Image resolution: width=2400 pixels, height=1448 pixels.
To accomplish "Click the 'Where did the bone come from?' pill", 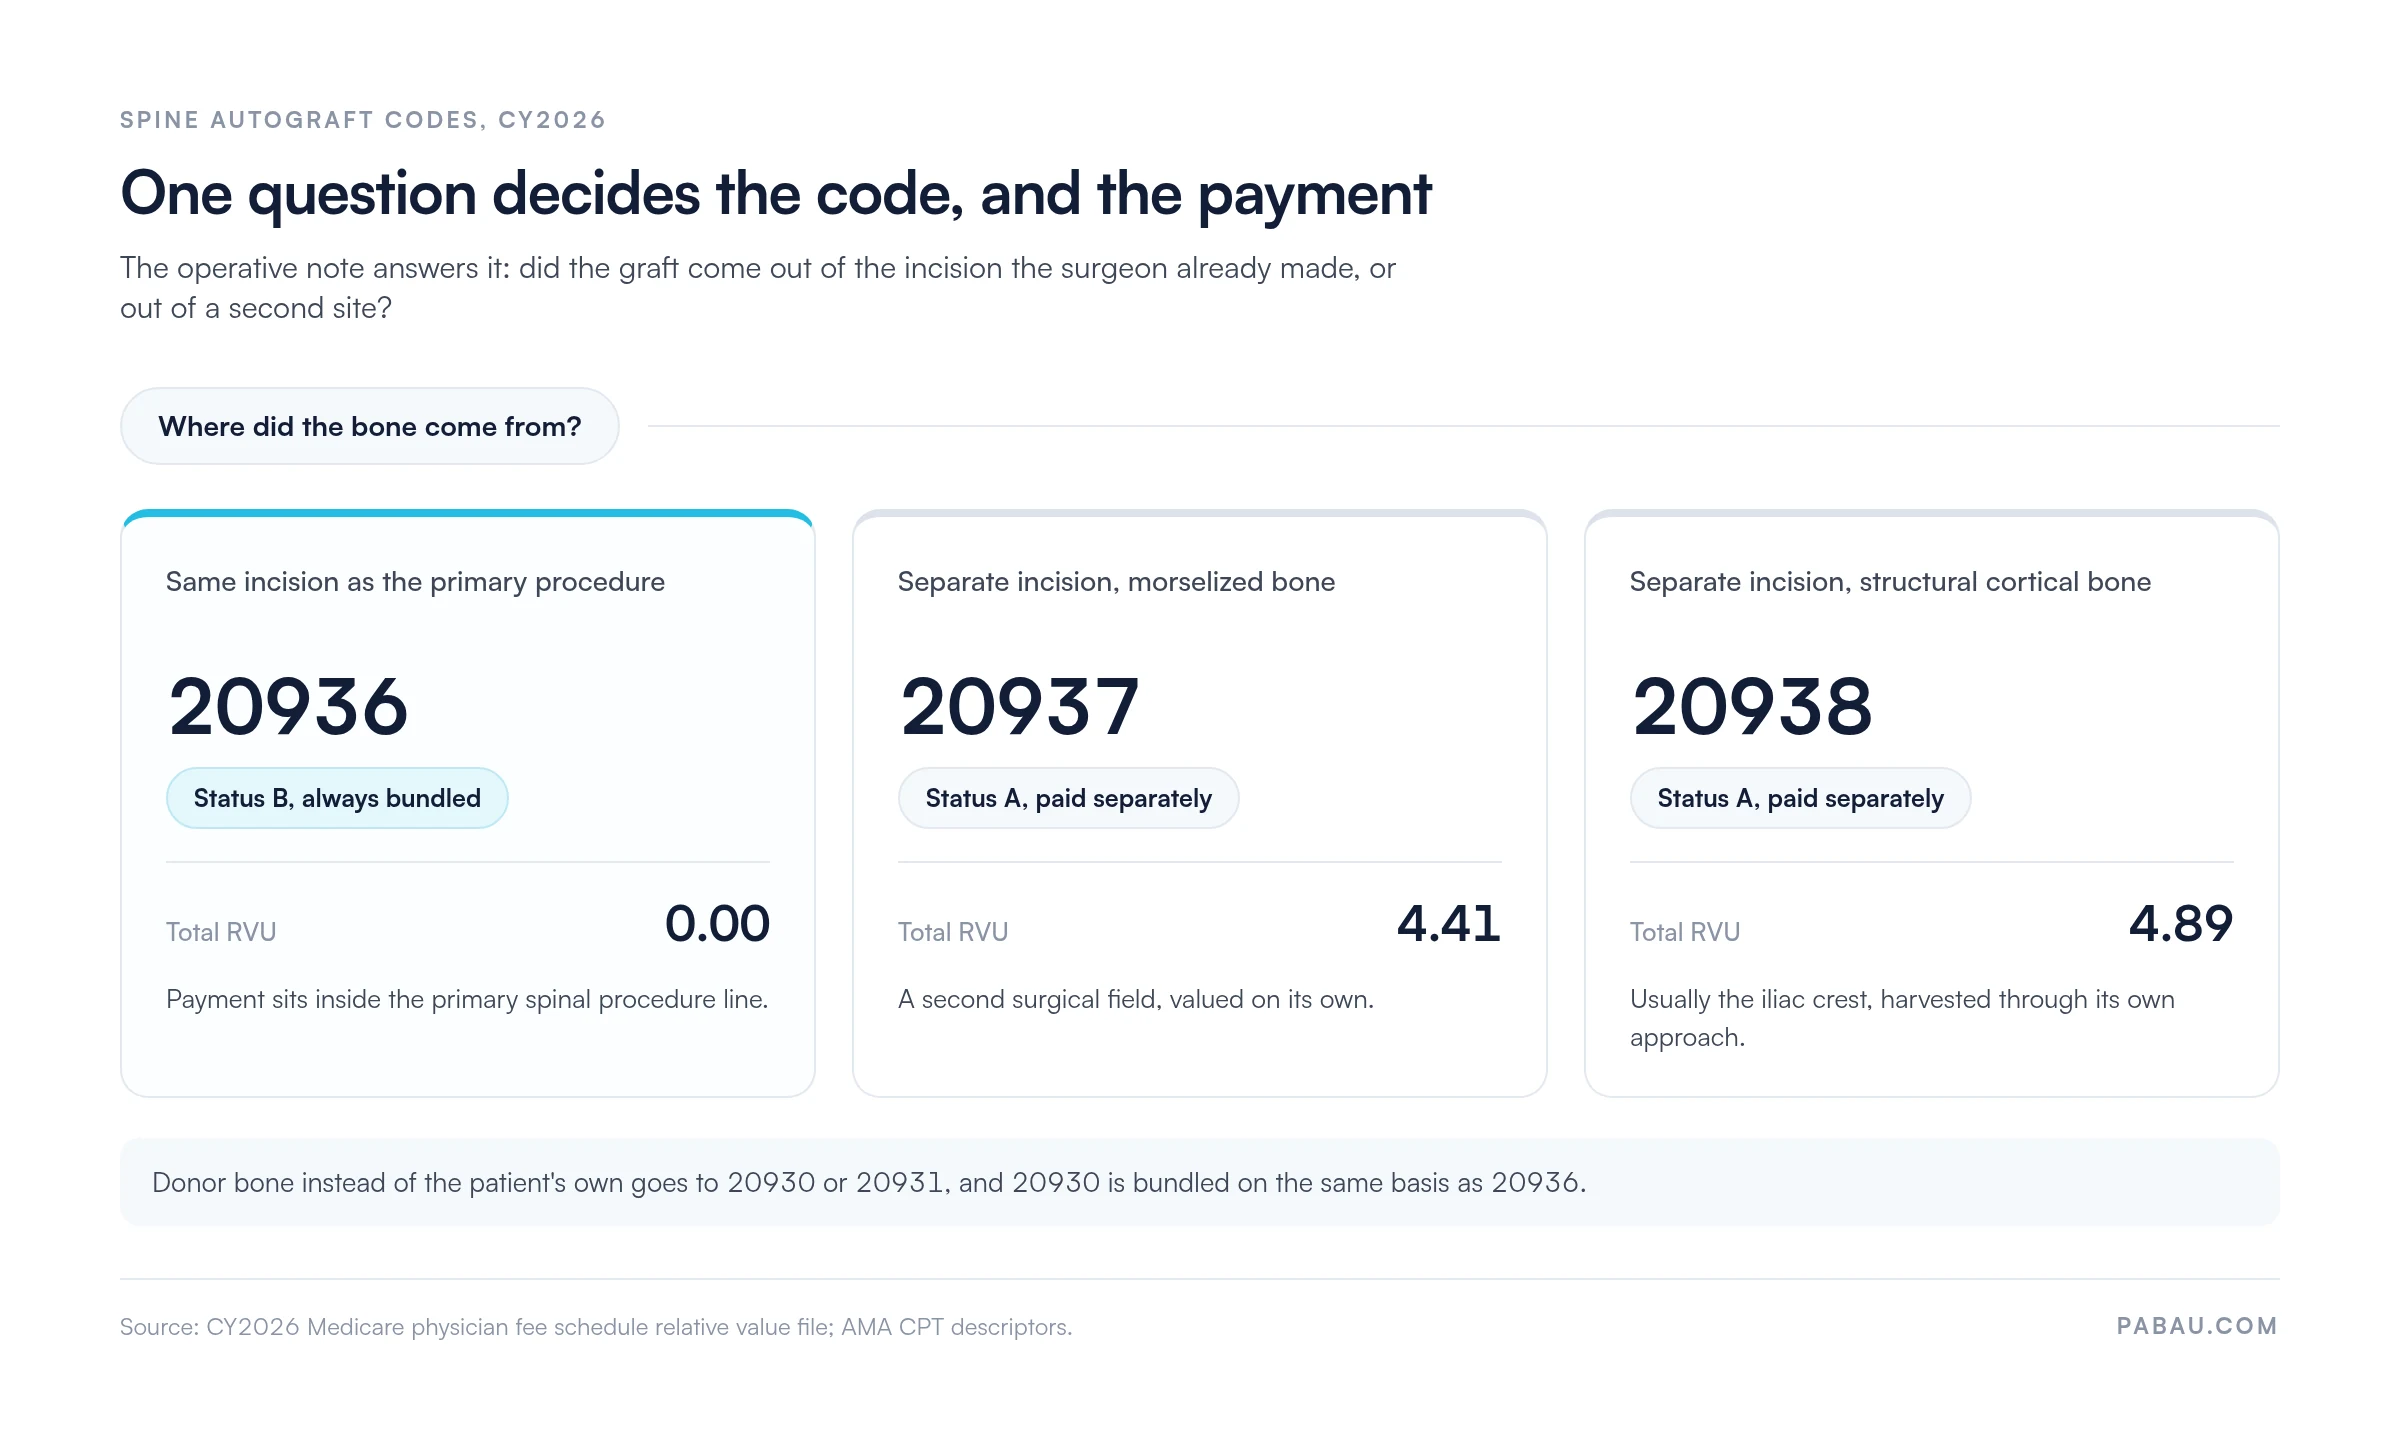I will pos(369,426).
